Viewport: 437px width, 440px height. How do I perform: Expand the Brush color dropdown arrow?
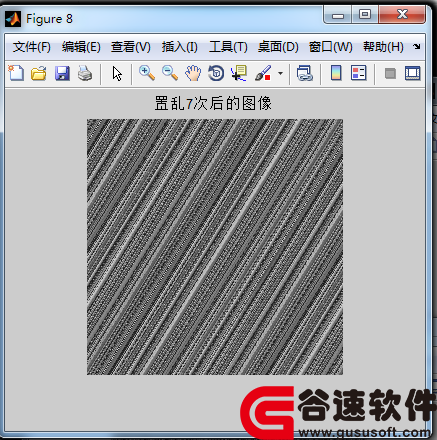coord(280,73)
